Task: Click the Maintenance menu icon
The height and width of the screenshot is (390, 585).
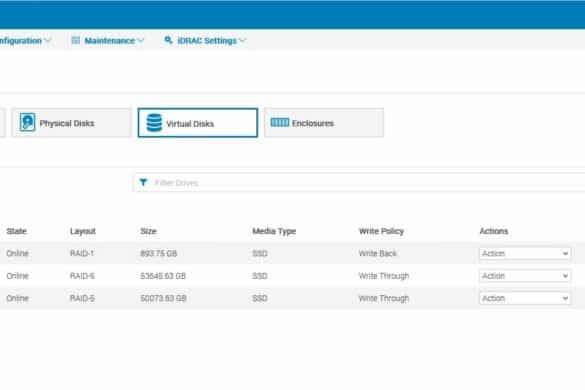Action: (75, 40)
